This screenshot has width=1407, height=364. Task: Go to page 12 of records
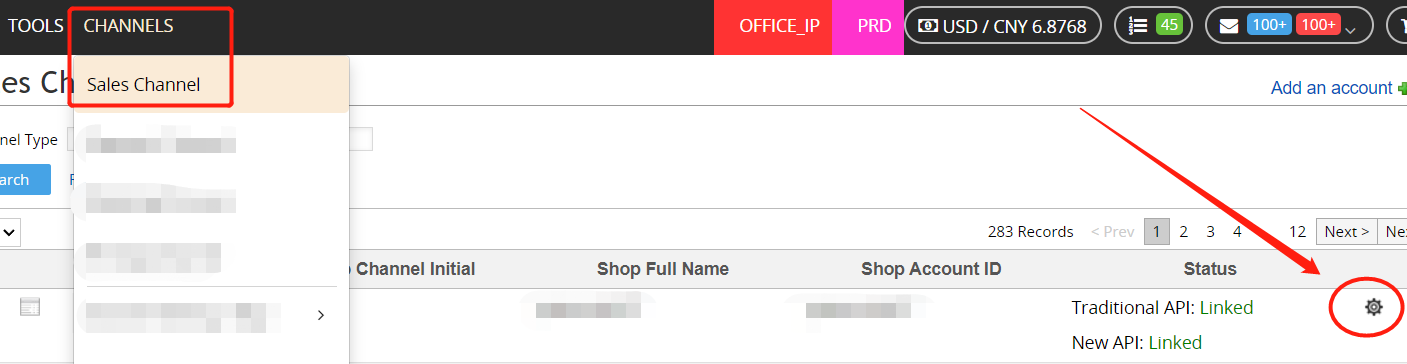coord(1297,231)
